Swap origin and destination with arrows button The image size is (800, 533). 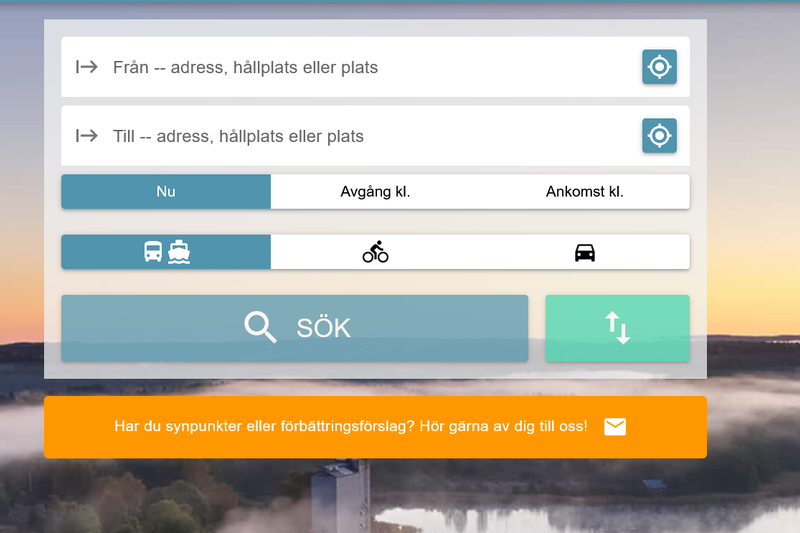point(617,328)
